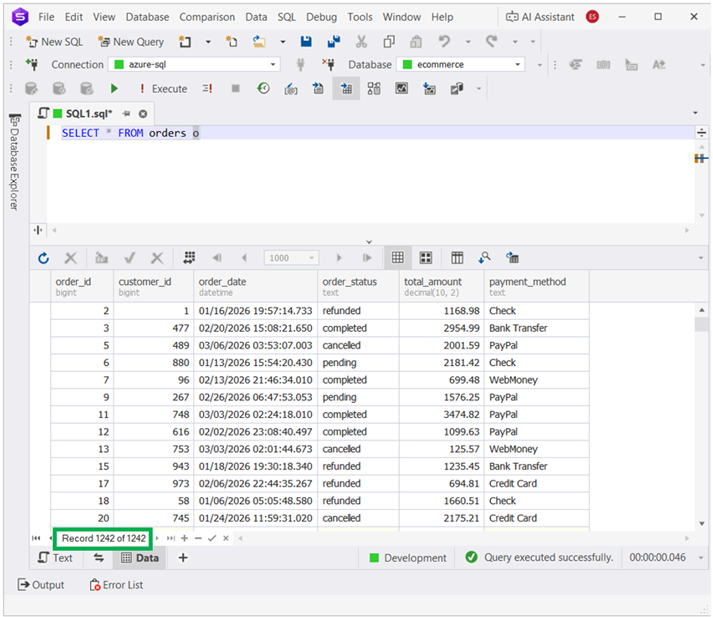Click the split editor icon at top right

click(x=702, y=133)
